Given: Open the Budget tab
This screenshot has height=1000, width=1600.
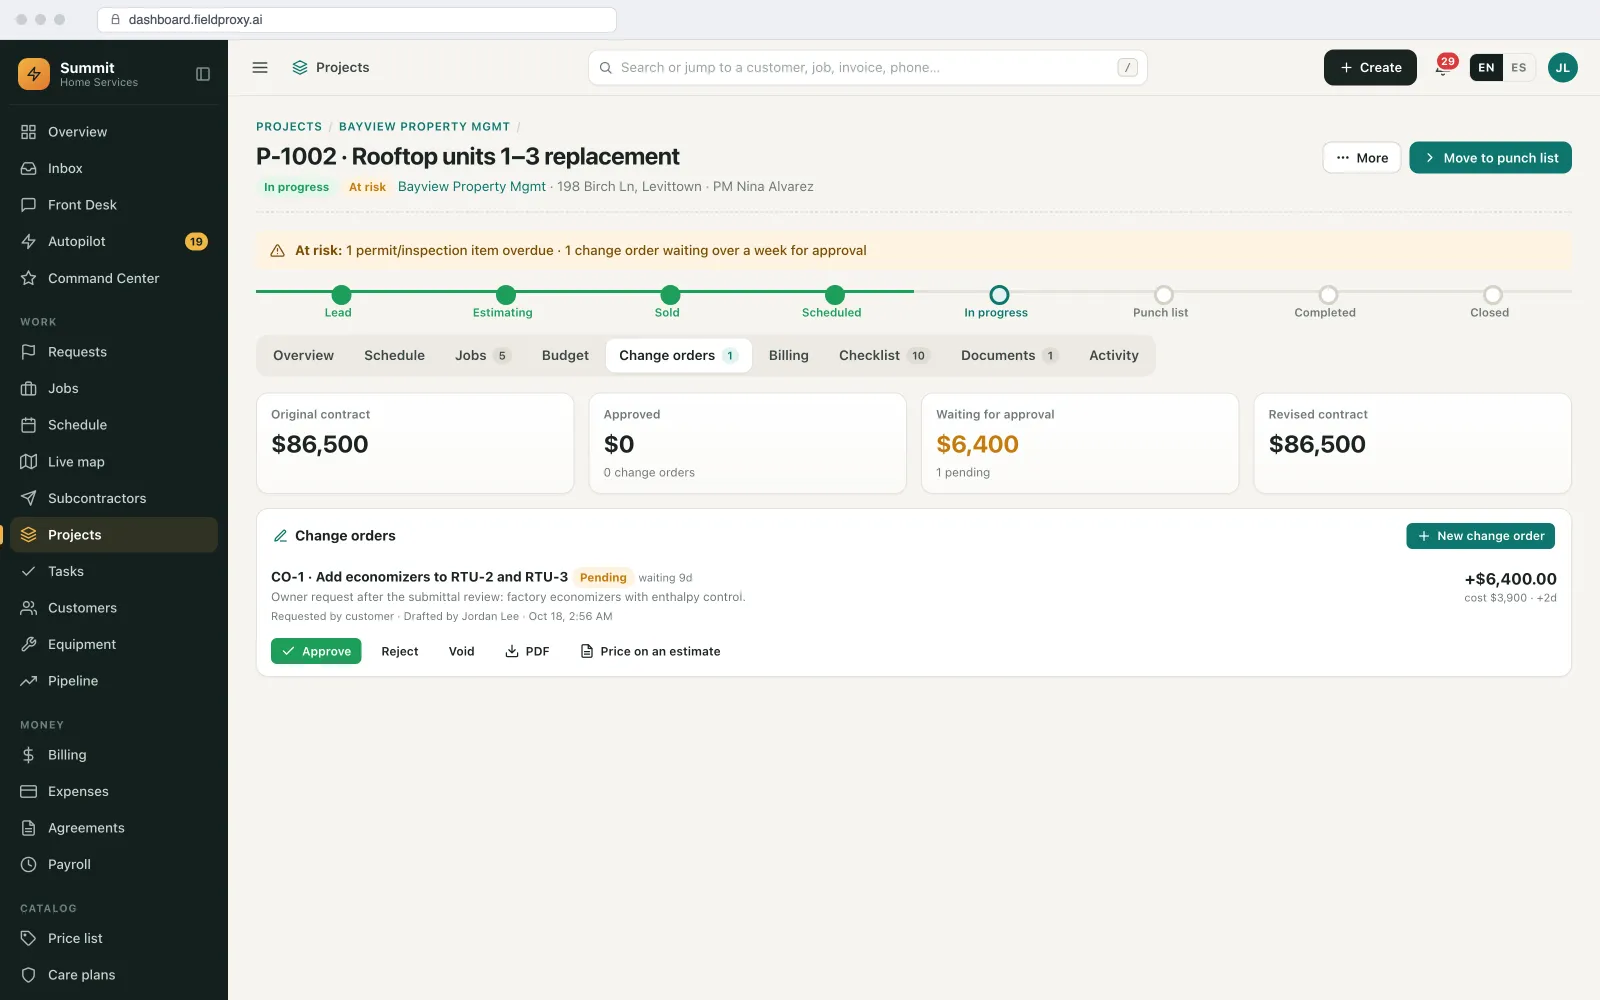Looking at the screenshot, I should pyautogui.click(x=565, y=355).
